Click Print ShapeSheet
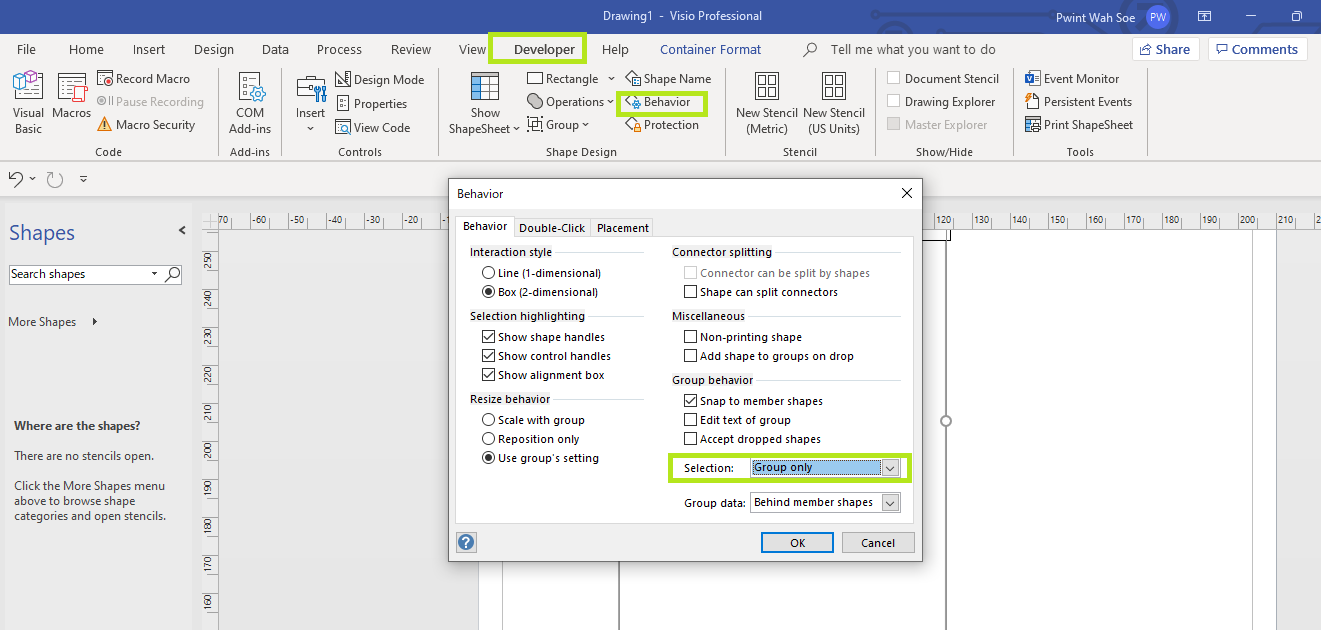1321x630 pixels. pyautogui.click(x=1080, y=124)
